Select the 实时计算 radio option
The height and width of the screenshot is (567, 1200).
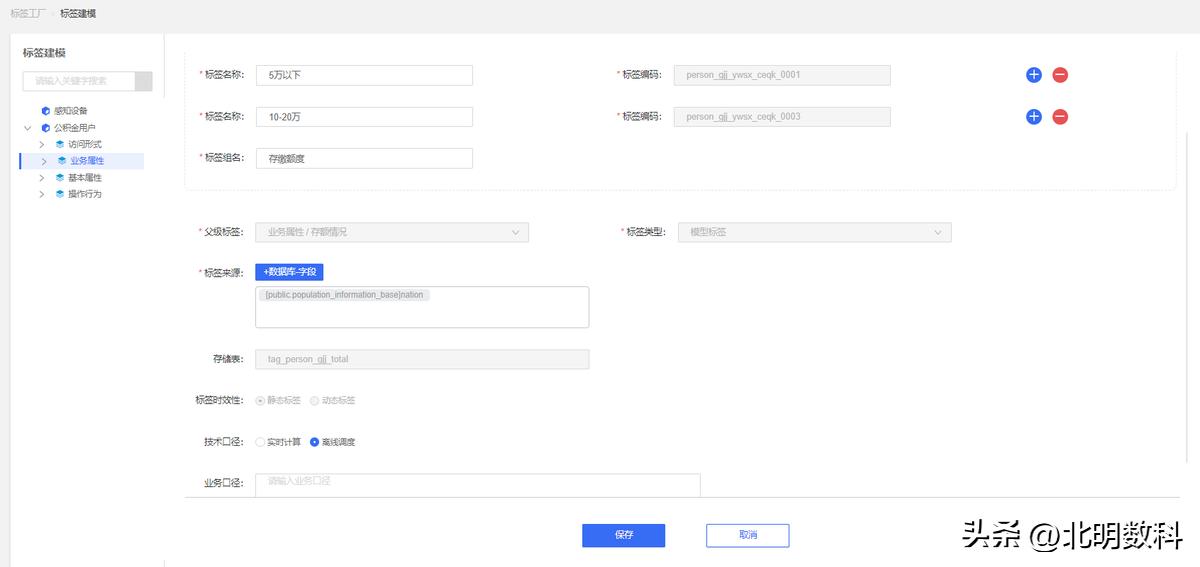261,442
